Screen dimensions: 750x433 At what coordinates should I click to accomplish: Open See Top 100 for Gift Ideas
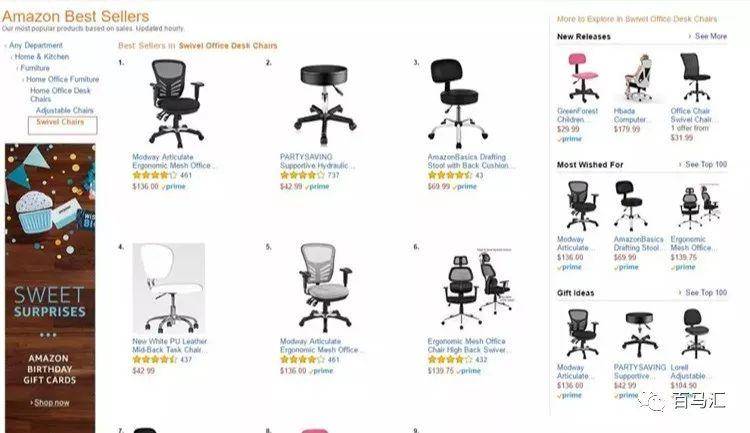pos(706,292)
